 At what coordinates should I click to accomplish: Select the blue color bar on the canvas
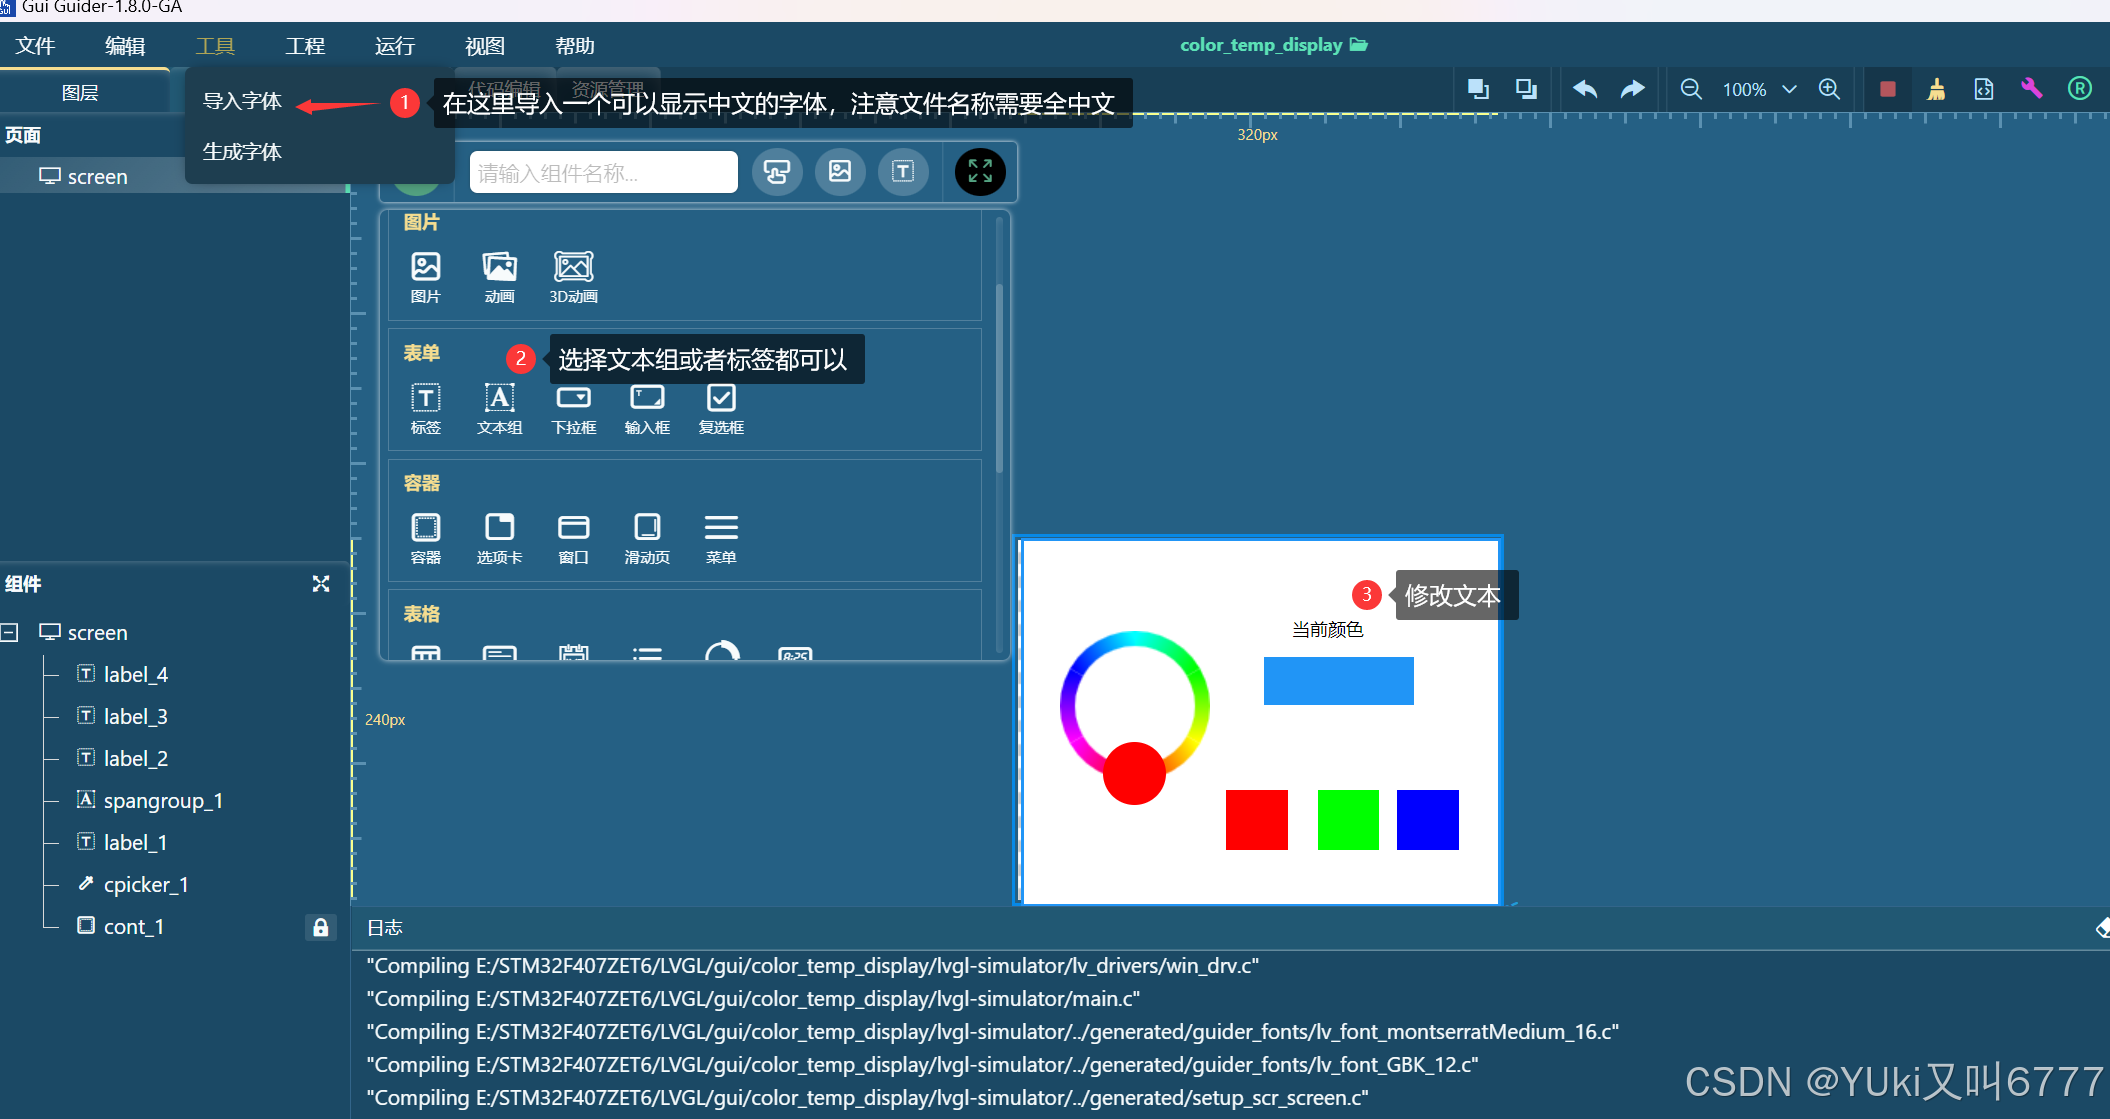(1338, 680)
